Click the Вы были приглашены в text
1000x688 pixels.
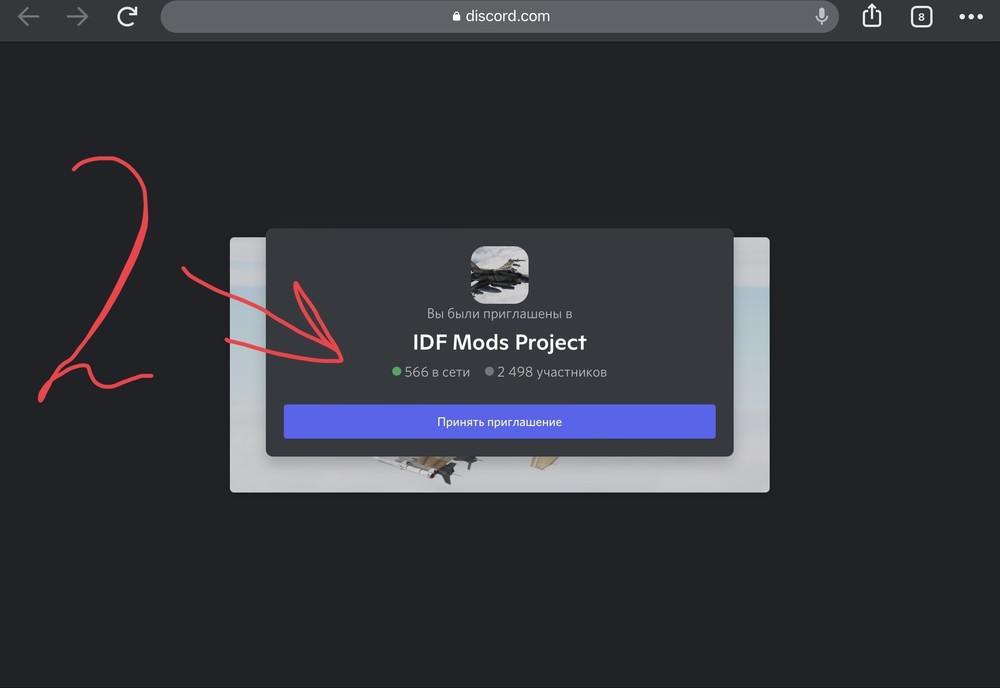[499, 314]
